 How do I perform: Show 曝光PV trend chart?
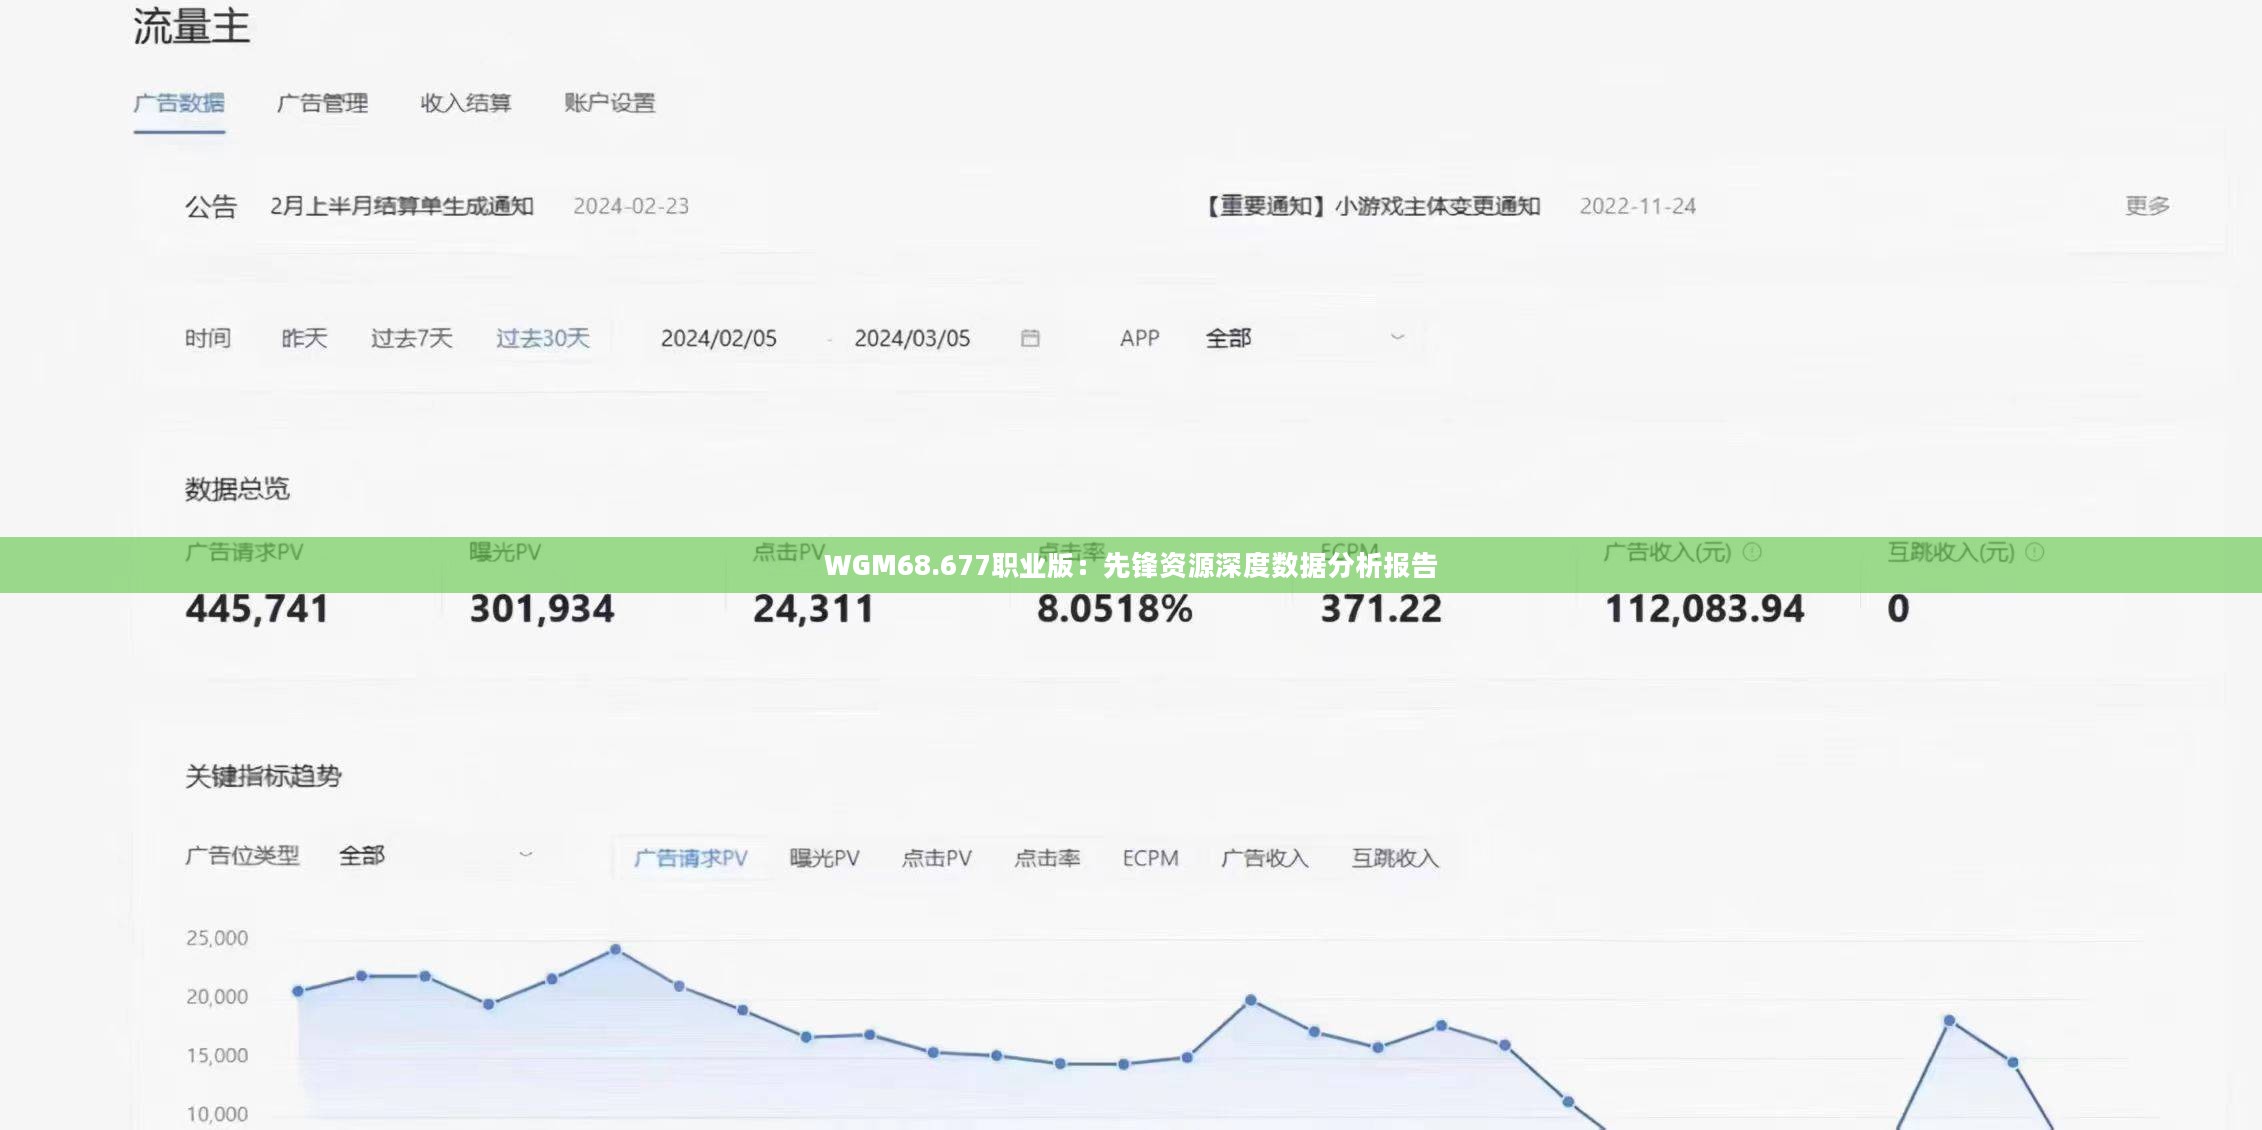tap(825, 858)
